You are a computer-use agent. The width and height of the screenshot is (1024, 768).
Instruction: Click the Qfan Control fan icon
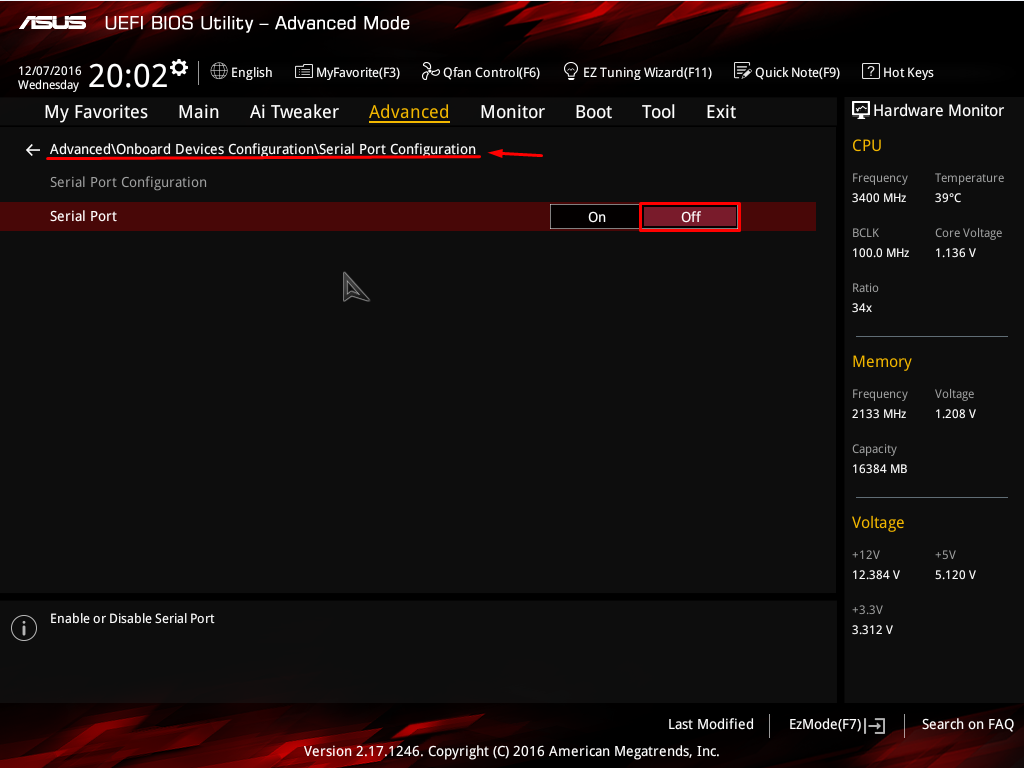430,71
